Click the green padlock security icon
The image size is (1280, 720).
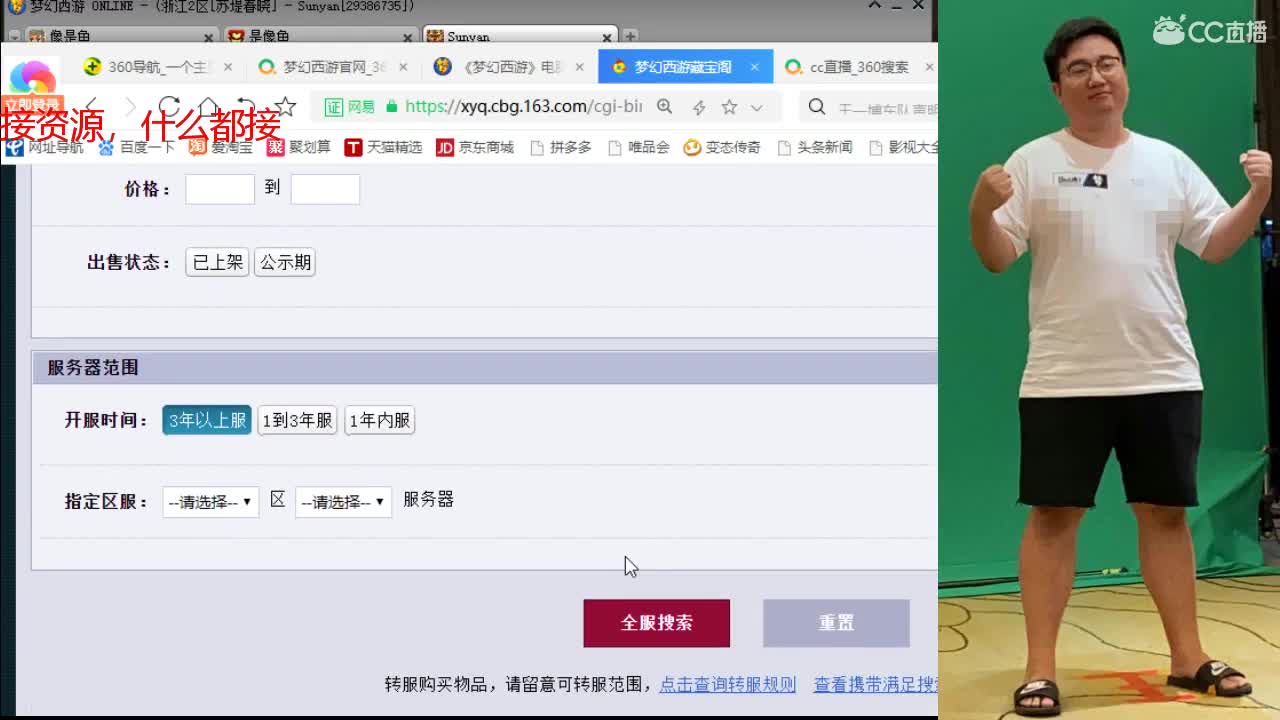[x=391, y=106]
